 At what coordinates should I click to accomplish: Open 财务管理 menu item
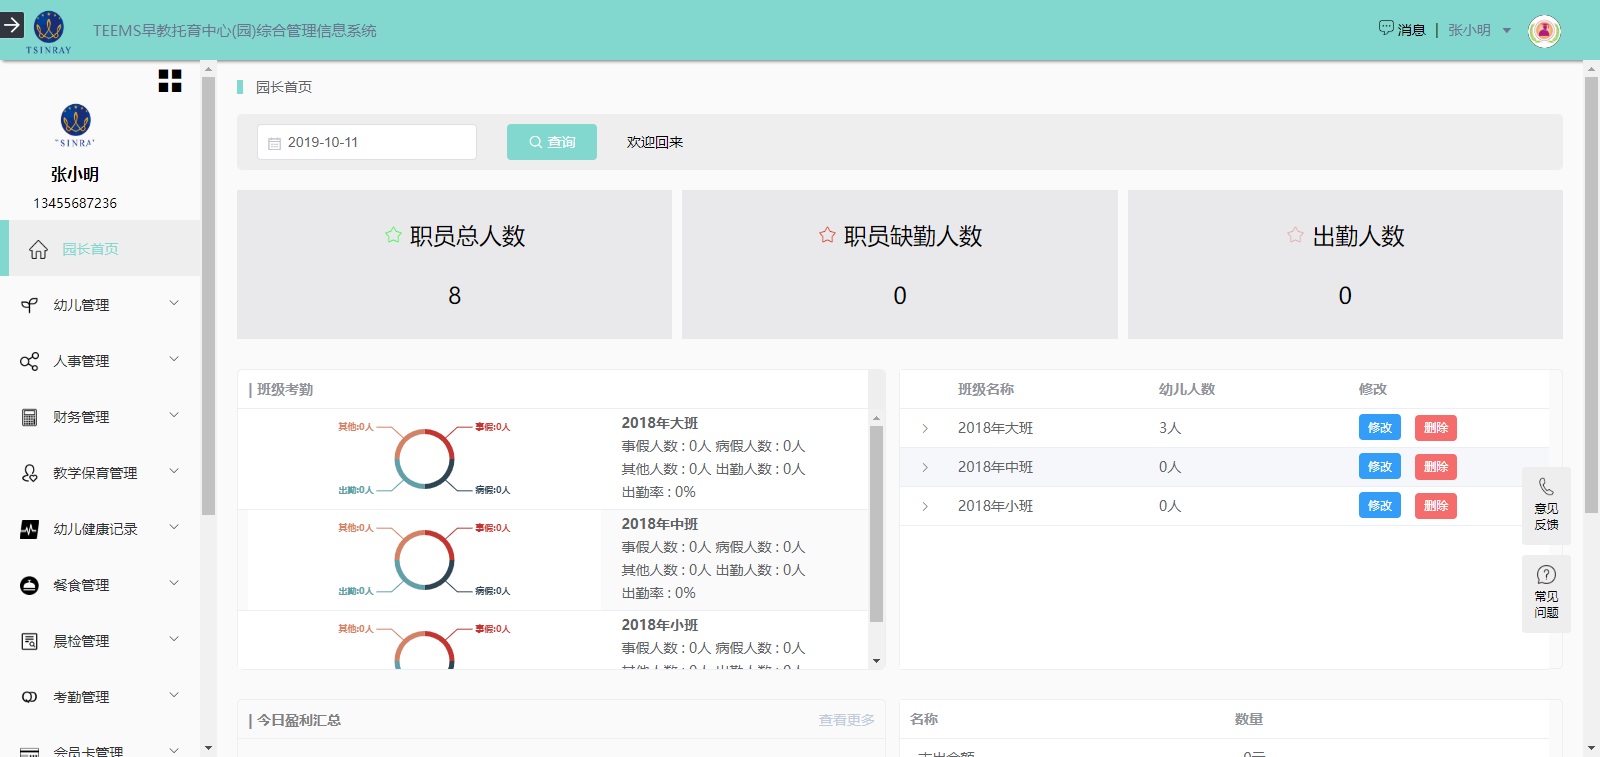pyautogui.click(x=100, y=417)
